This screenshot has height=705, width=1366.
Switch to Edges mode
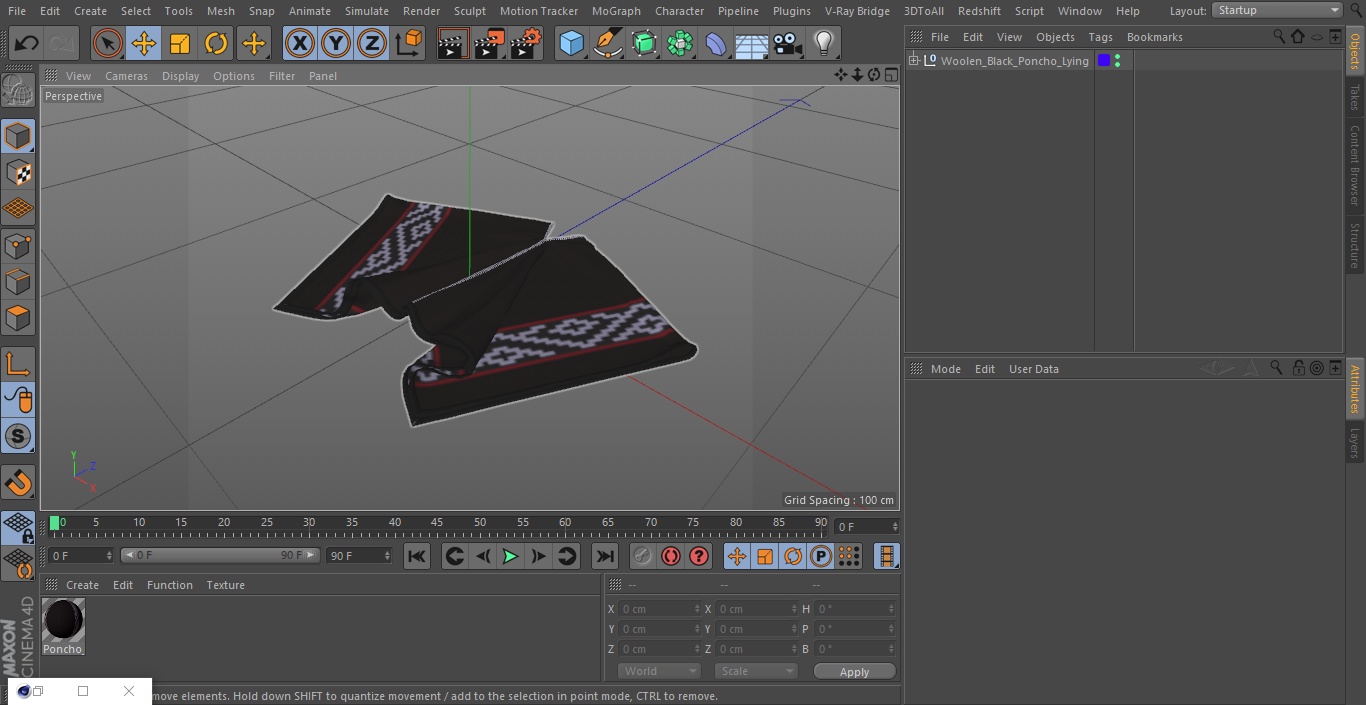18,281
